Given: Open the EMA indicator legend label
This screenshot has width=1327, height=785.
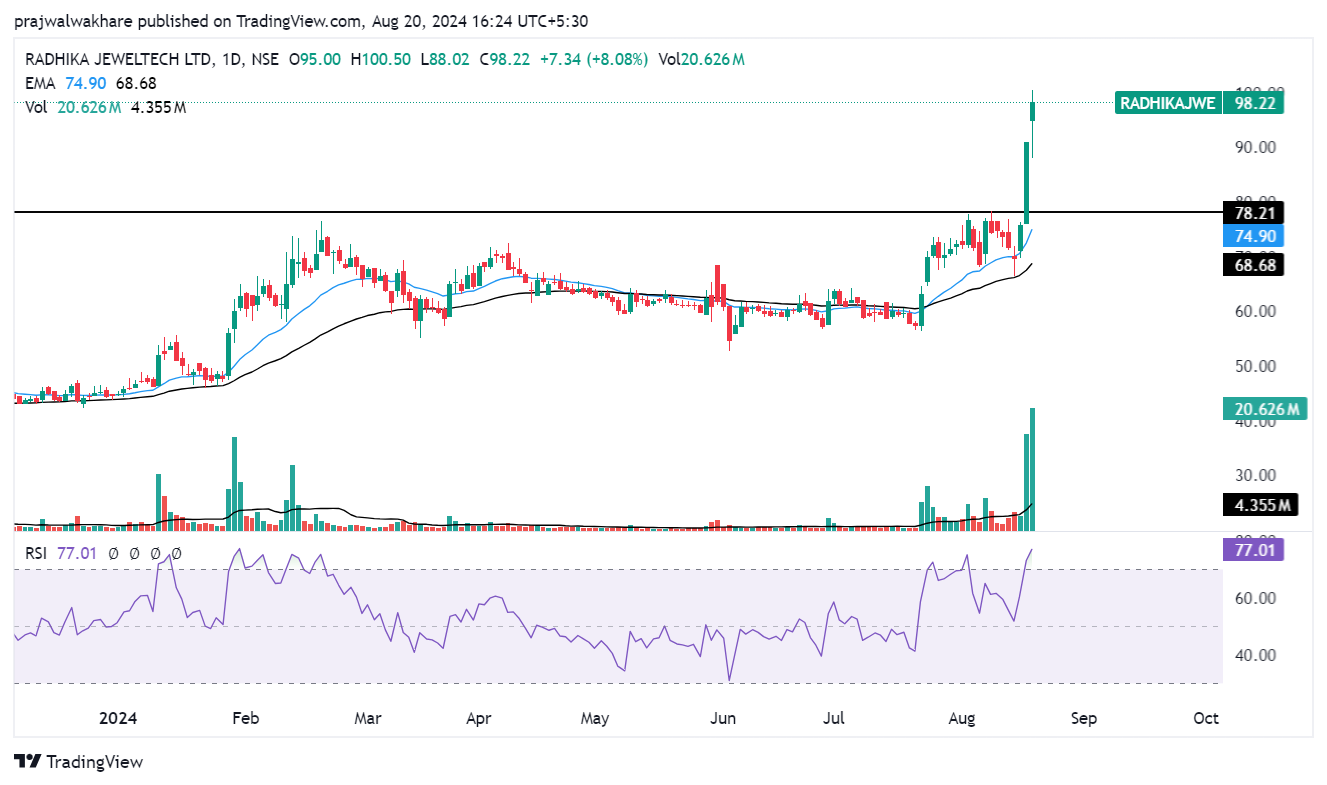Looking at the screenshot, I should click(41, 83).
